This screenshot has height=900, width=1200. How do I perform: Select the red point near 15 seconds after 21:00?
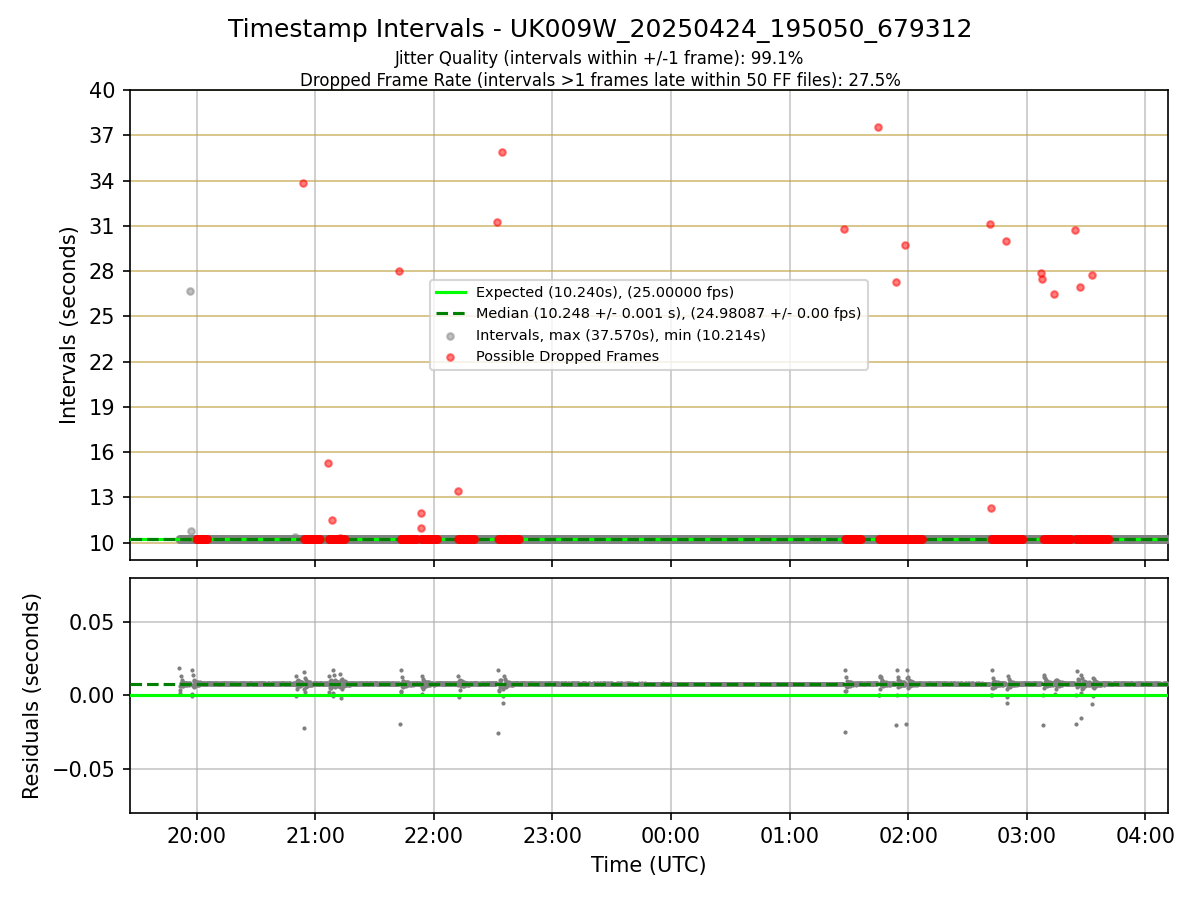coord(328,463)
